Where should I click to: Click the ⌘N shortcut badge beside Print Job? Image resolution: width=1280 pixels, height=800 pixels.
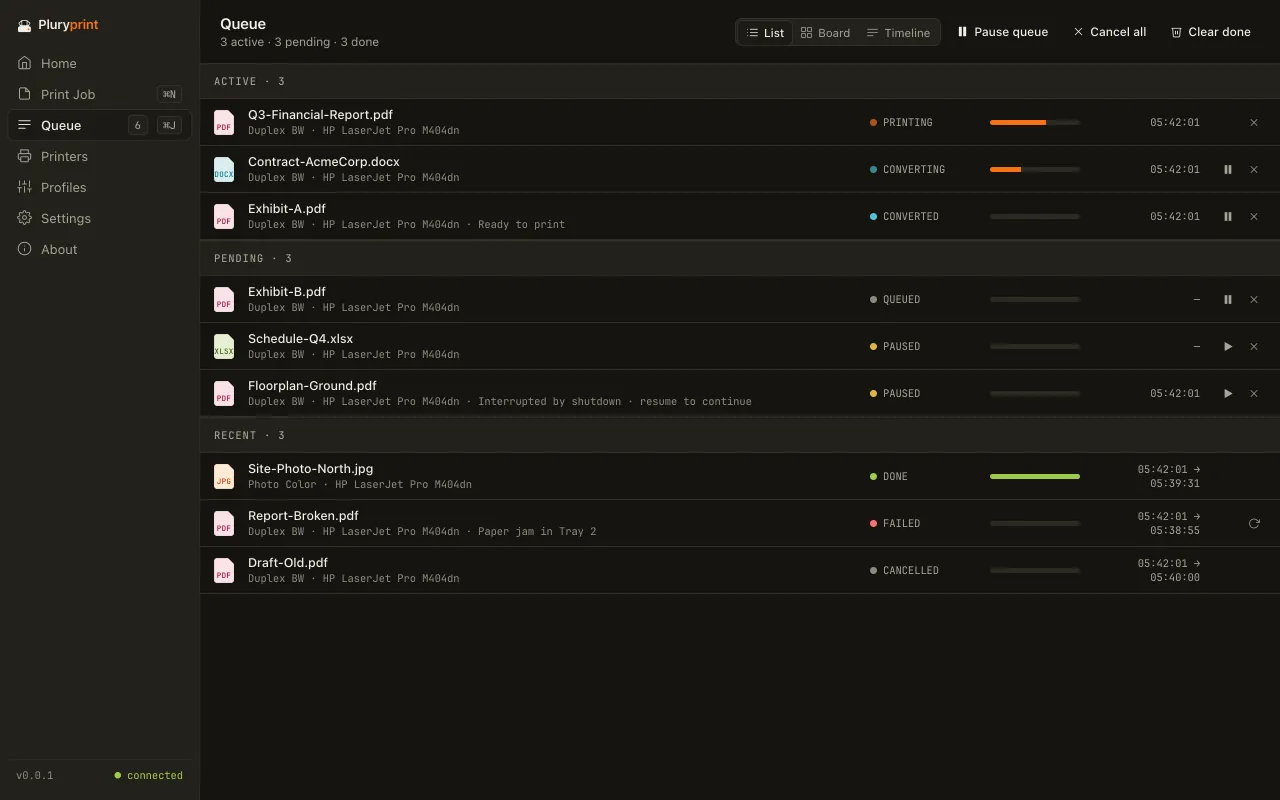(x=170, y=94)
